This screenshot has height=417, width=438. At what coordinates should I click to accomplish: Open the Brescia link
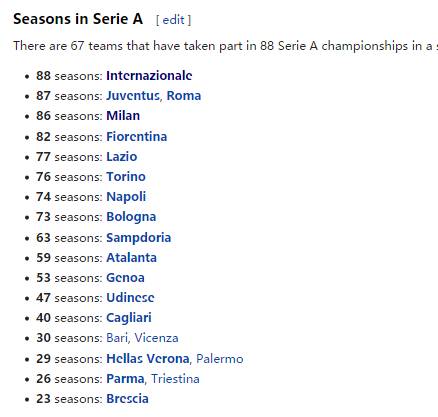pos(127,399)
